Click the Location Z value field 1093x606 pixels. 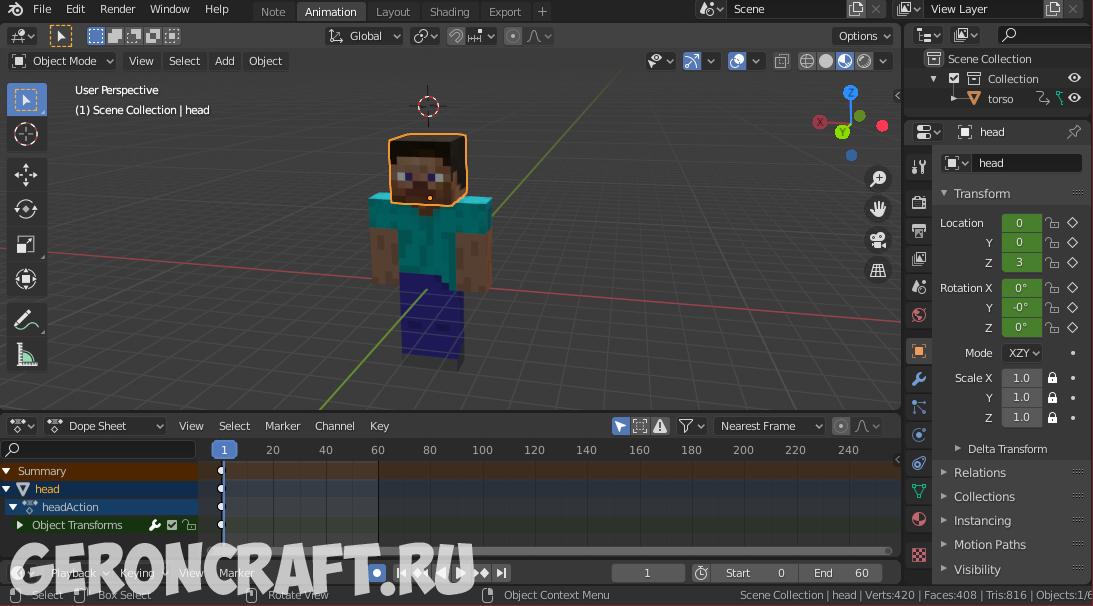tap(1020, 263)
